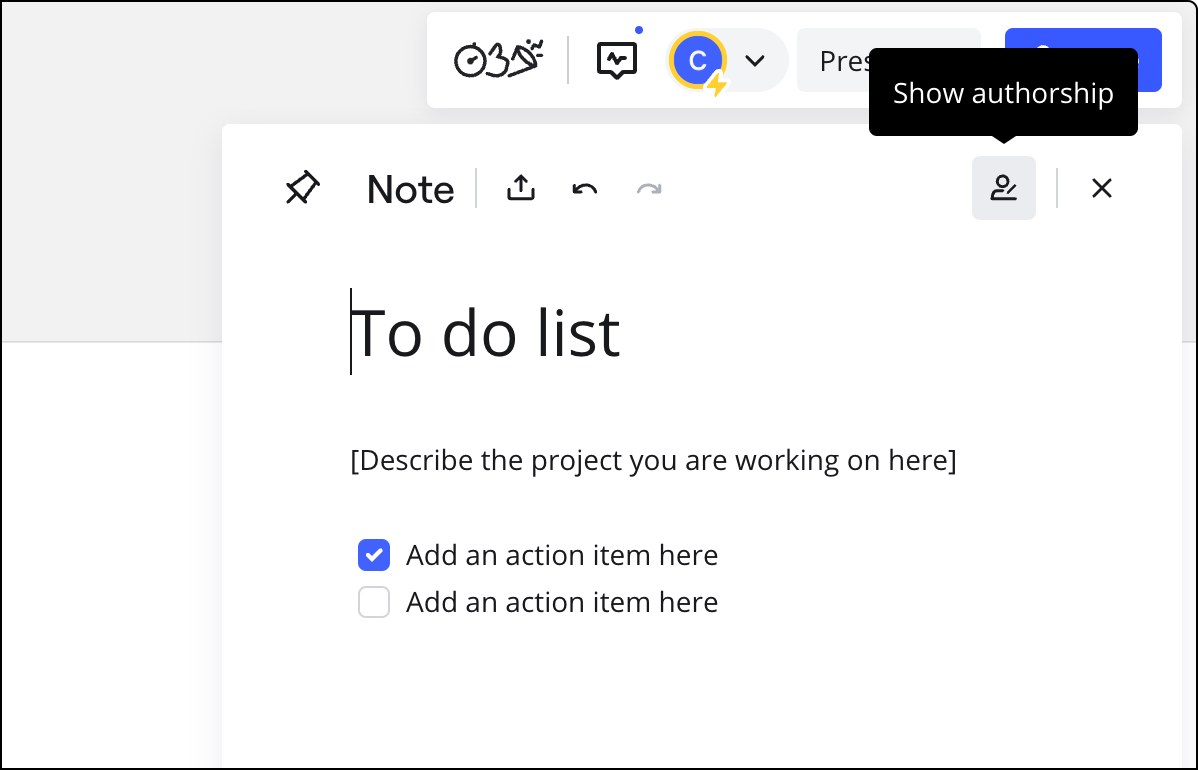Click the checked item's 'Add an action item here' text
This screenshot has width=1198, height=770.
pos(562,555)
